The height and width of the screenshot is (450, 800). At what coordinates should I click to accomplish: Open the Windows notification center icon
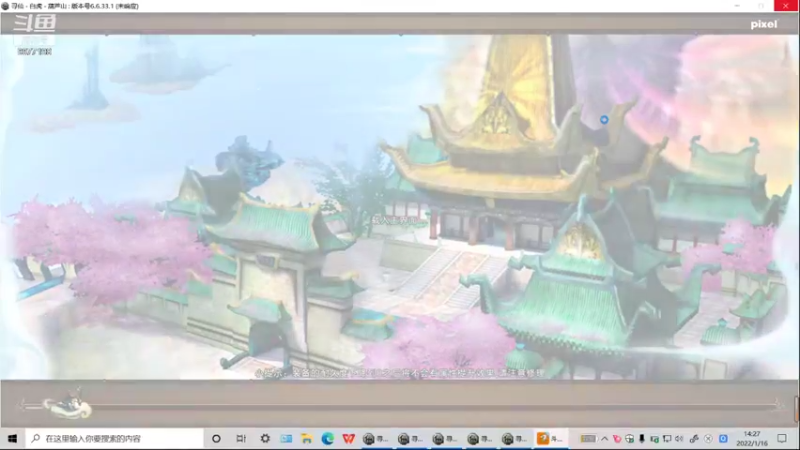pos(782,438)
